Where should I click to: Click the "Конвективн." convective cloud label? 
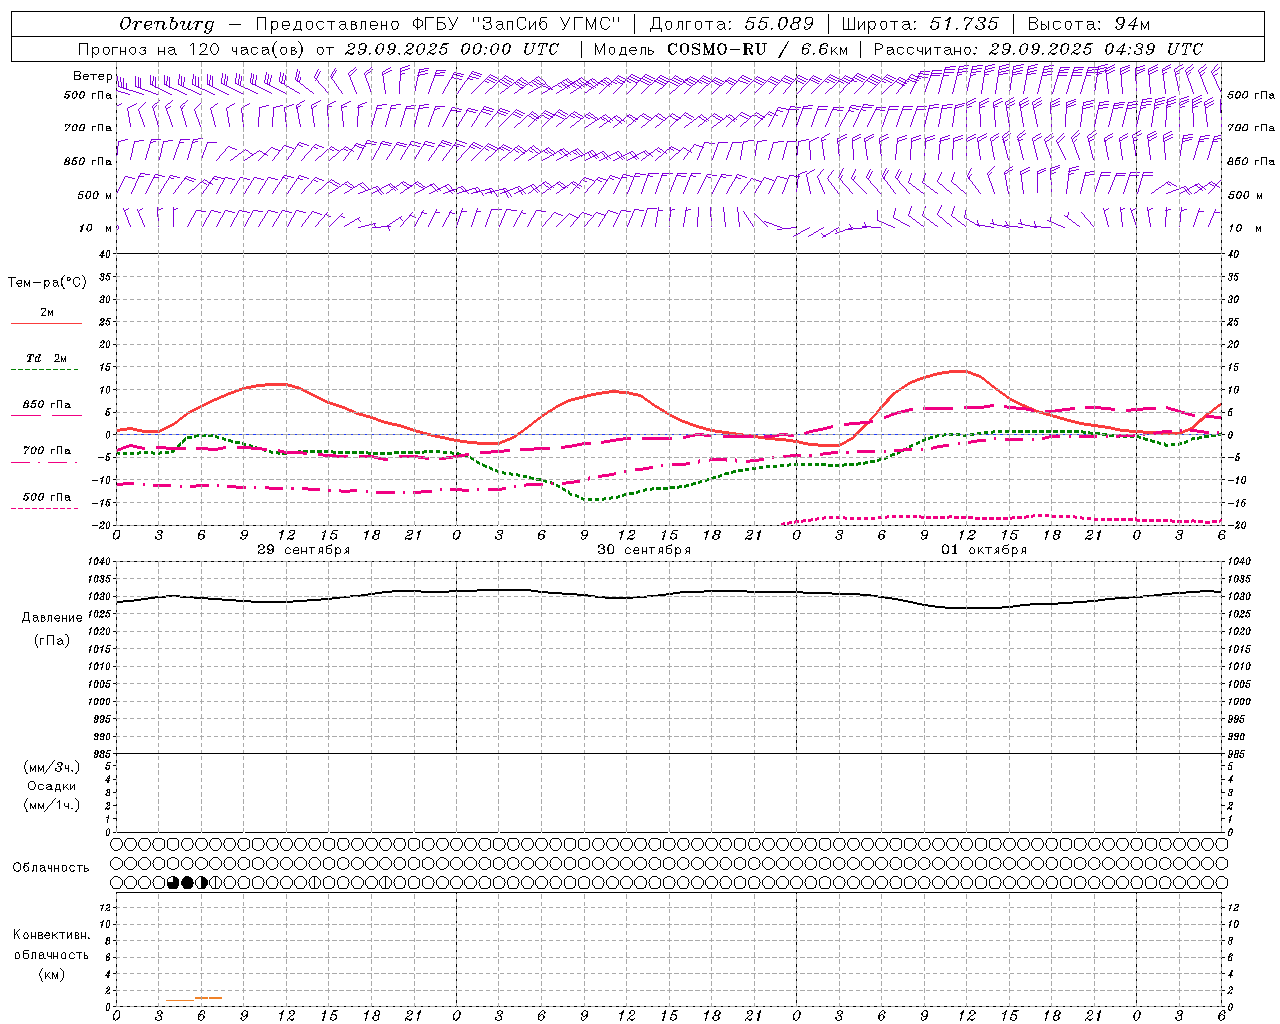click(x=52, y=935)
